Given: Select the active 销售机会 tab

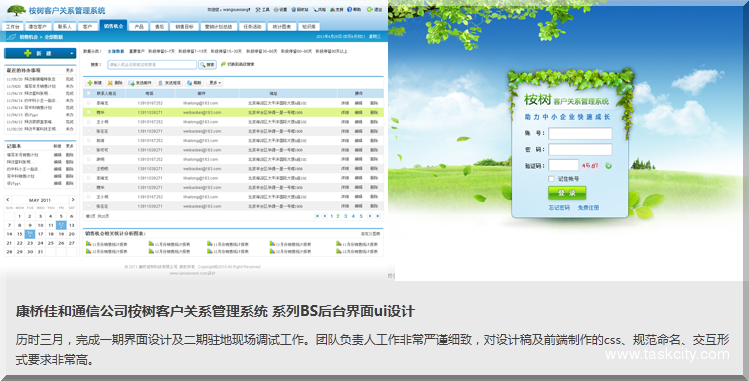Looking at the screenshot, I should pyautogui.click(x=113, y=26).
